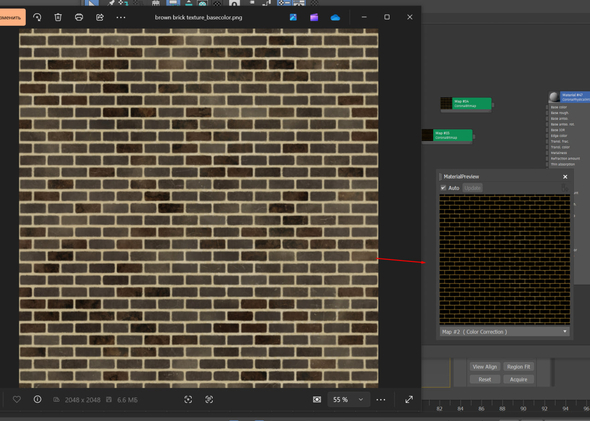Click the Acquire button

tap(519, 379)
